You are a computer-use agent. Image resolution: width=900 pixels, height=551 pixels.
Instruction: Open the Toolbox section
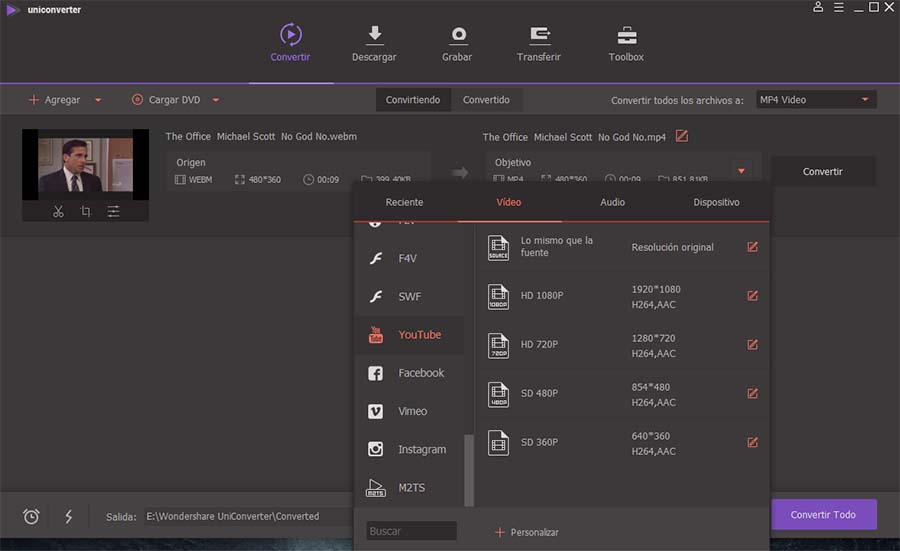(626, 44)
